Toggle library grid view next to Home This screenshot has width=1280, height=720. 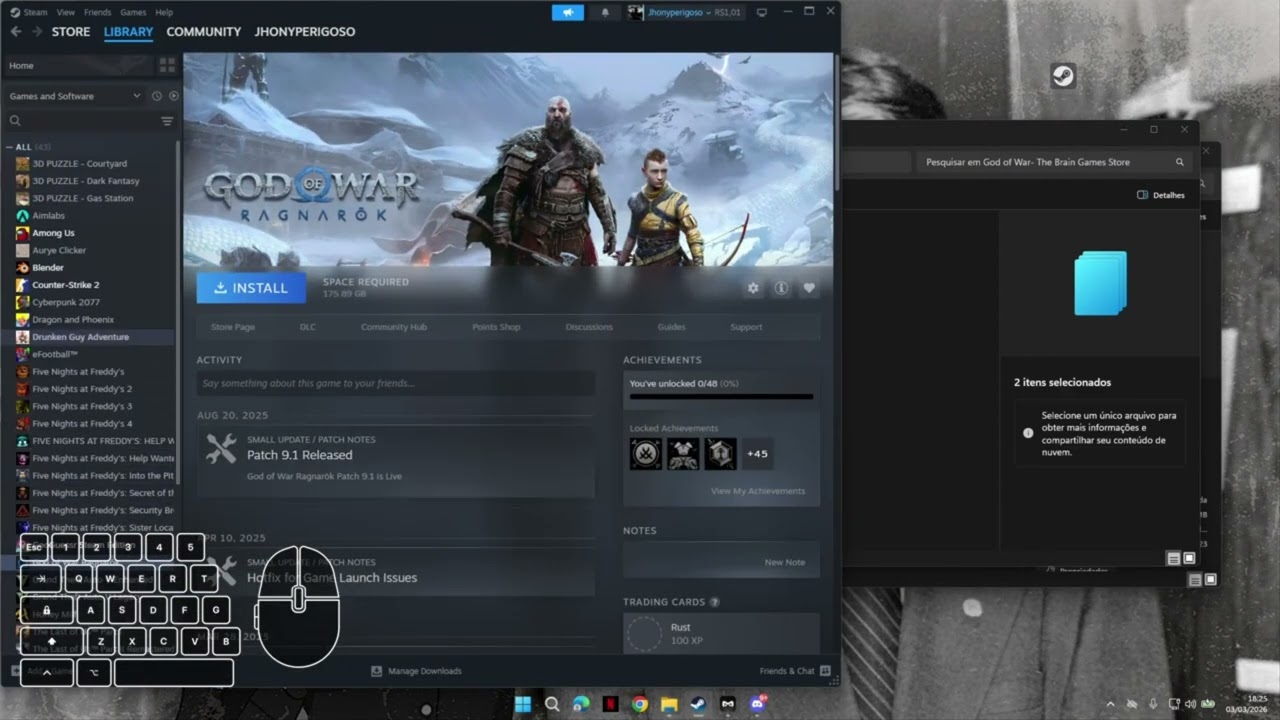[x=167, y=65]
